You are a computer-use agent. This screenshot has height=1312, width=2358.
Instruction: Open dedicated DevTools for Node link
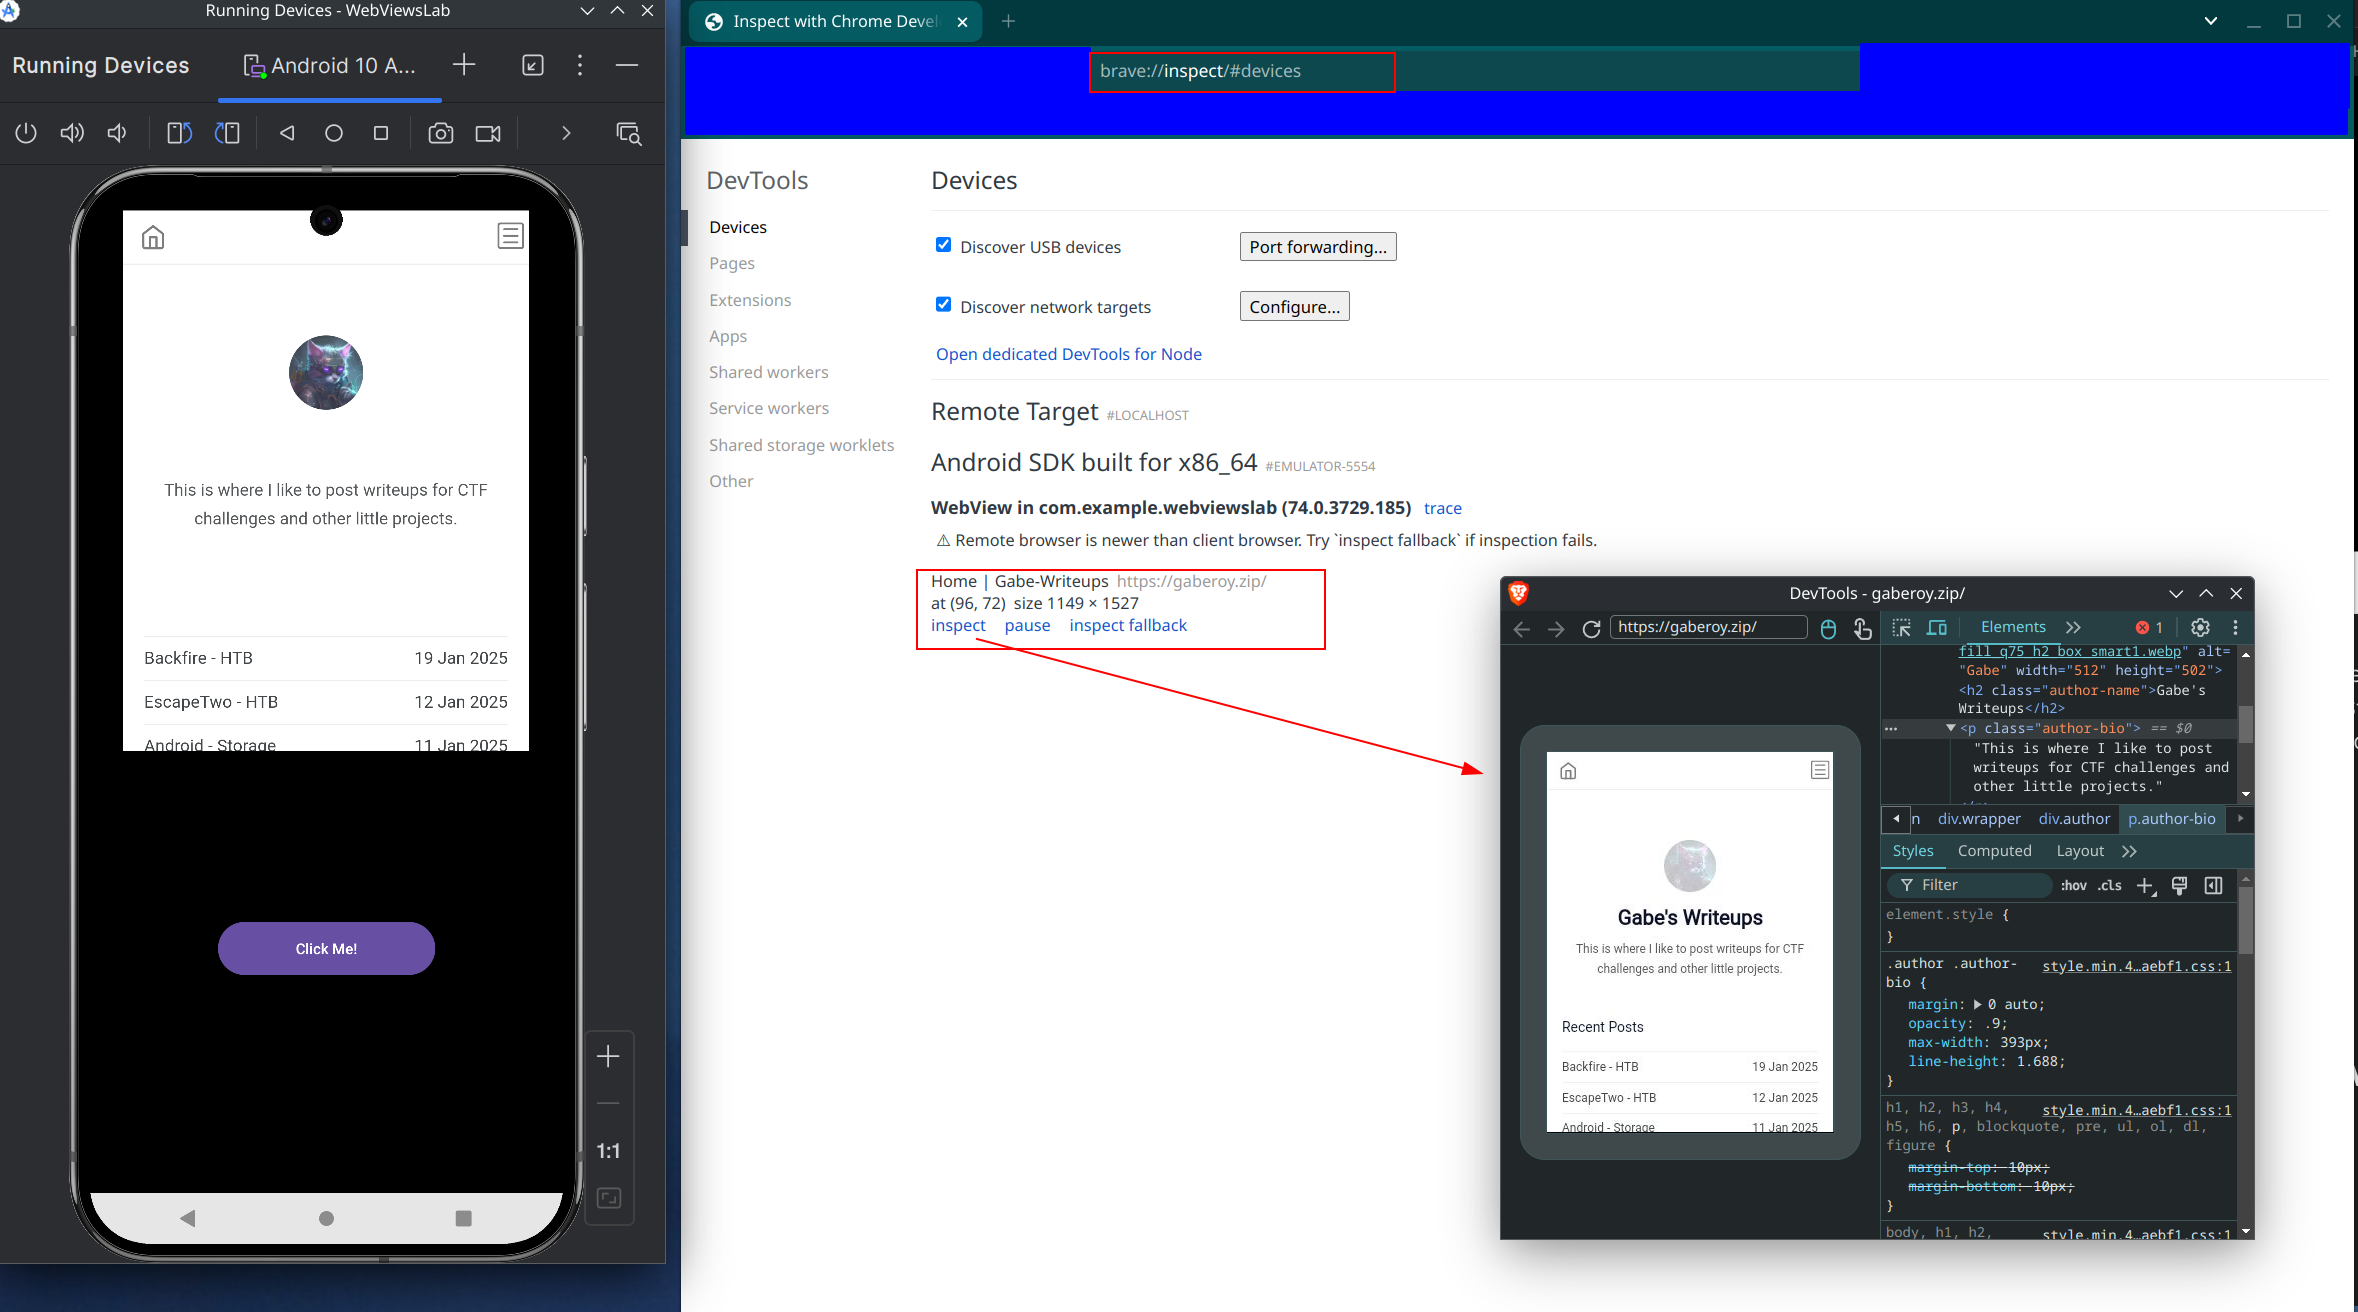click(x=1069, y=354)
